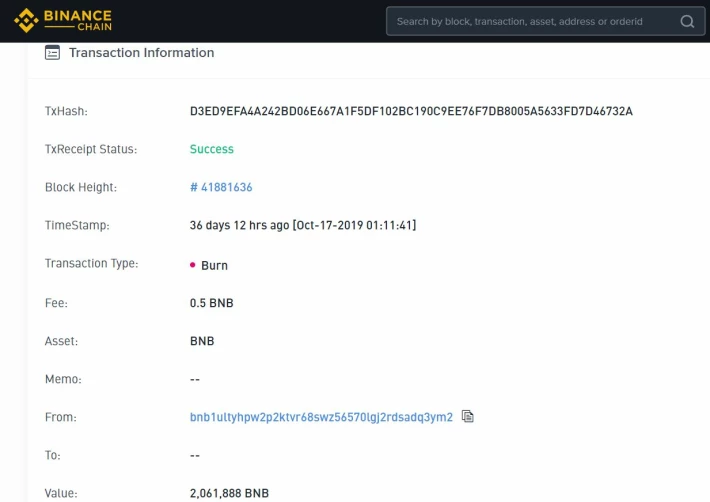
Task: Click the TimeStamp: label
Action: [x=77, y=225]
